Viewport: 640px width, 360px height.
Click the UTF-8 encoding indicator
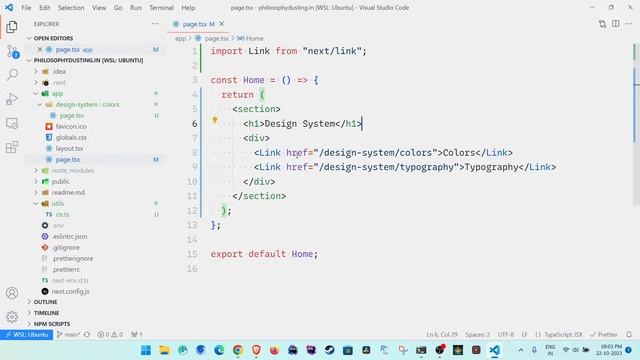(506, 334)
